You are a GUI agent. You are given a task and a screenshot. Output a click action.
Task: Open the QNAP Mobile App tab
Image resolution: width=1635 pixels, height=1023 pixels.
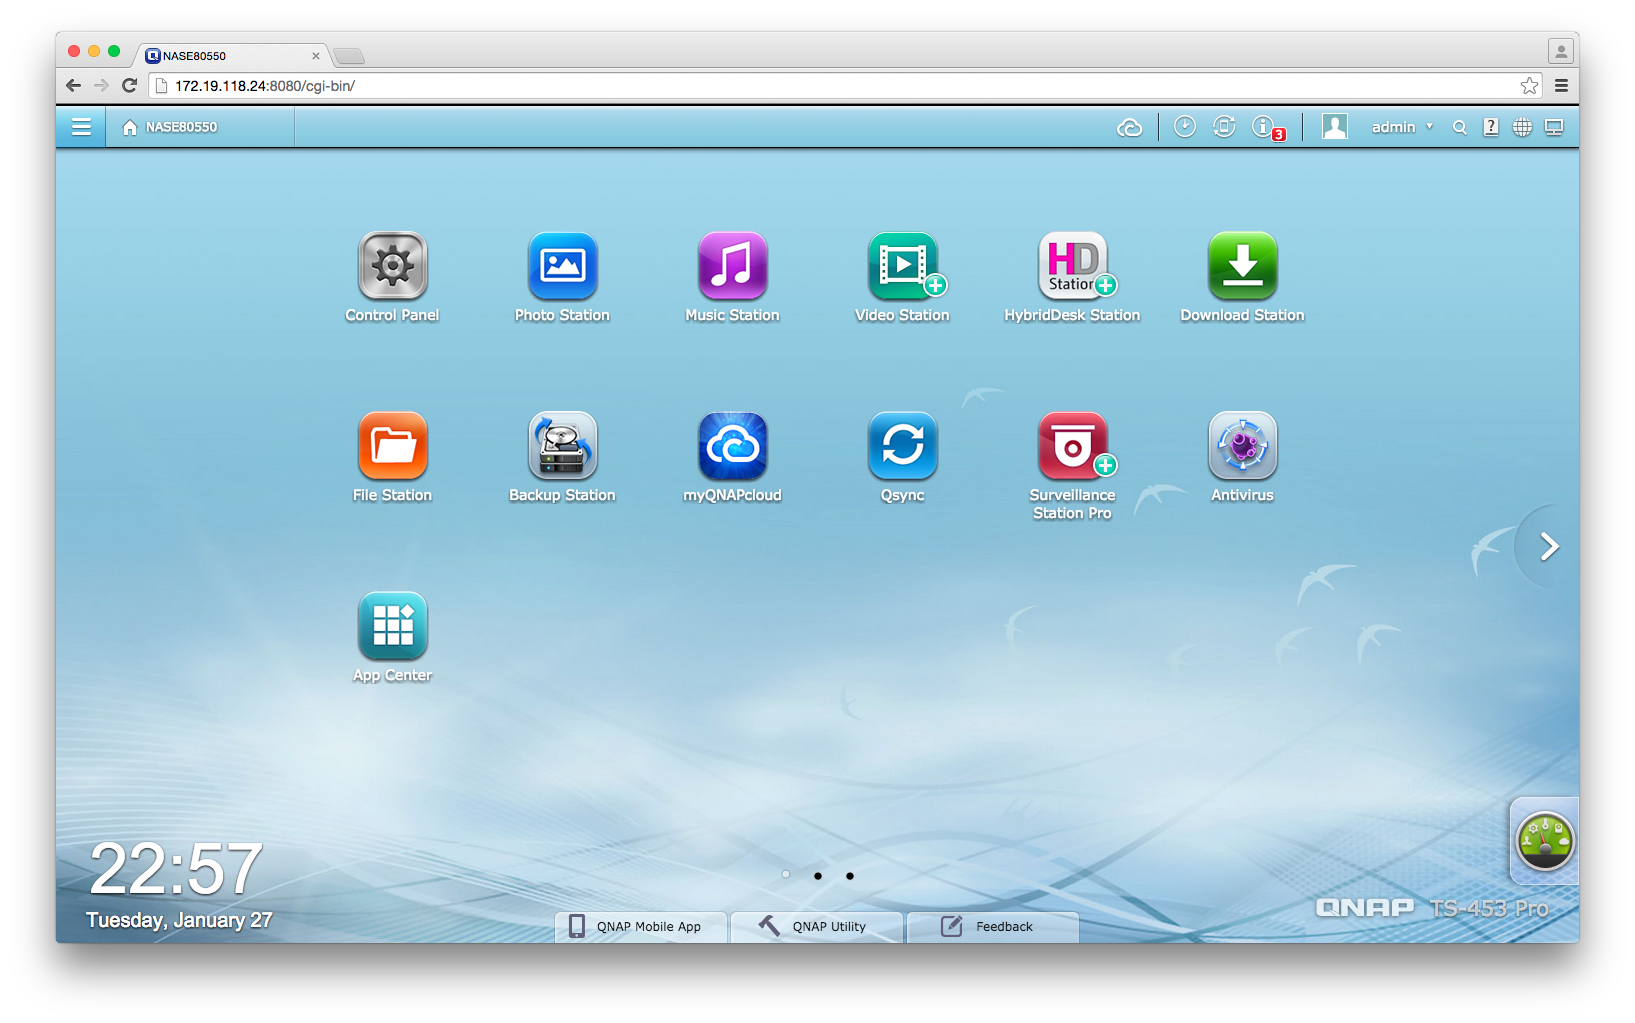pos(641,927)
